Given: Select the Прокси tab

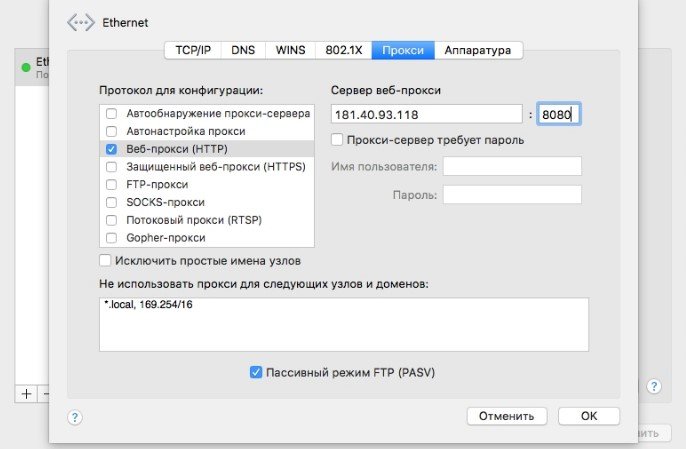Looking at the screenshot, I should pos(403,50).
